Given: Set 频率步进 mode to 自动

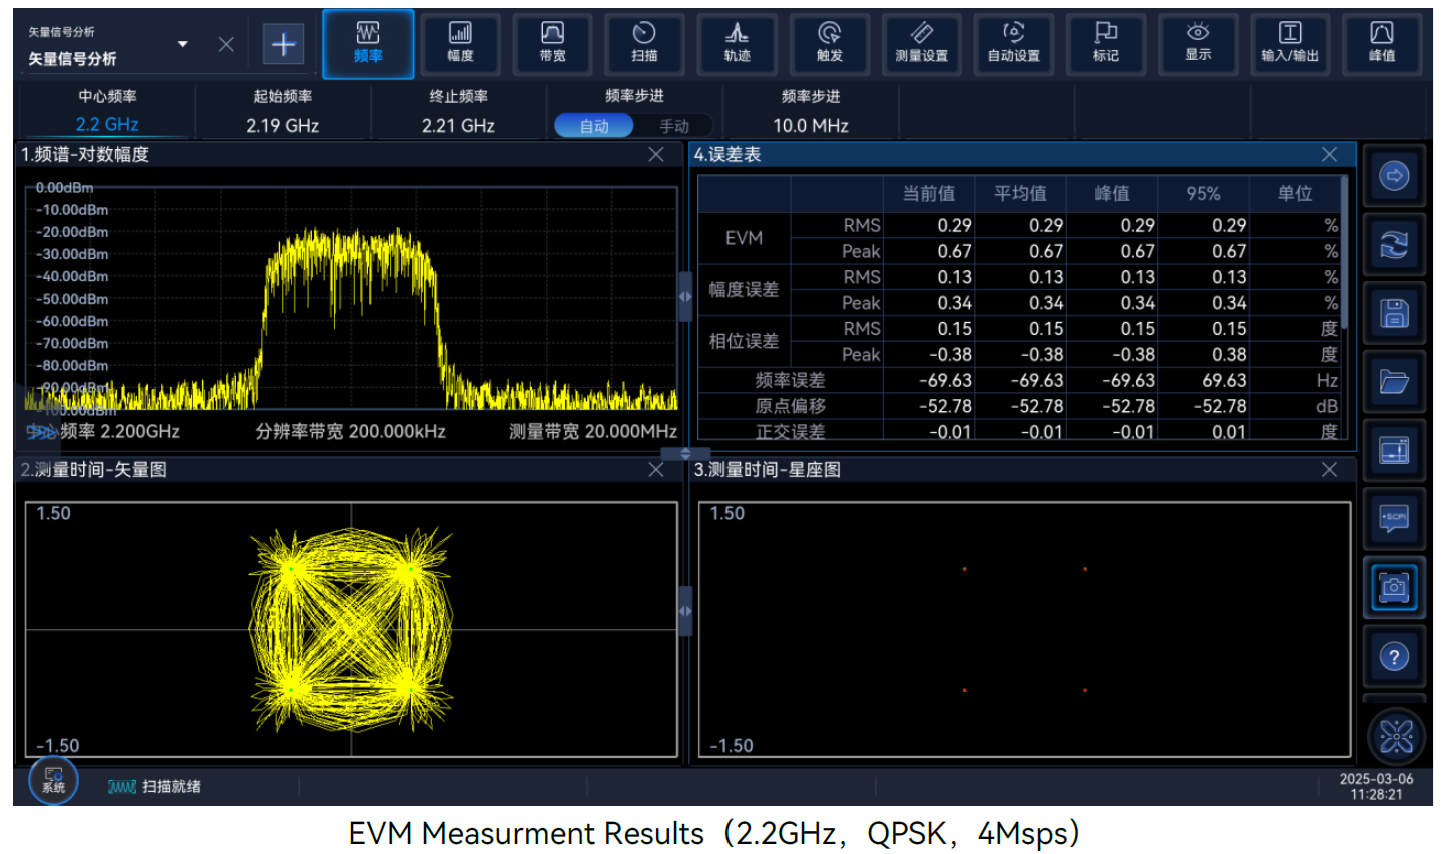Looking at the screenshot, I should tap(594, 126).
